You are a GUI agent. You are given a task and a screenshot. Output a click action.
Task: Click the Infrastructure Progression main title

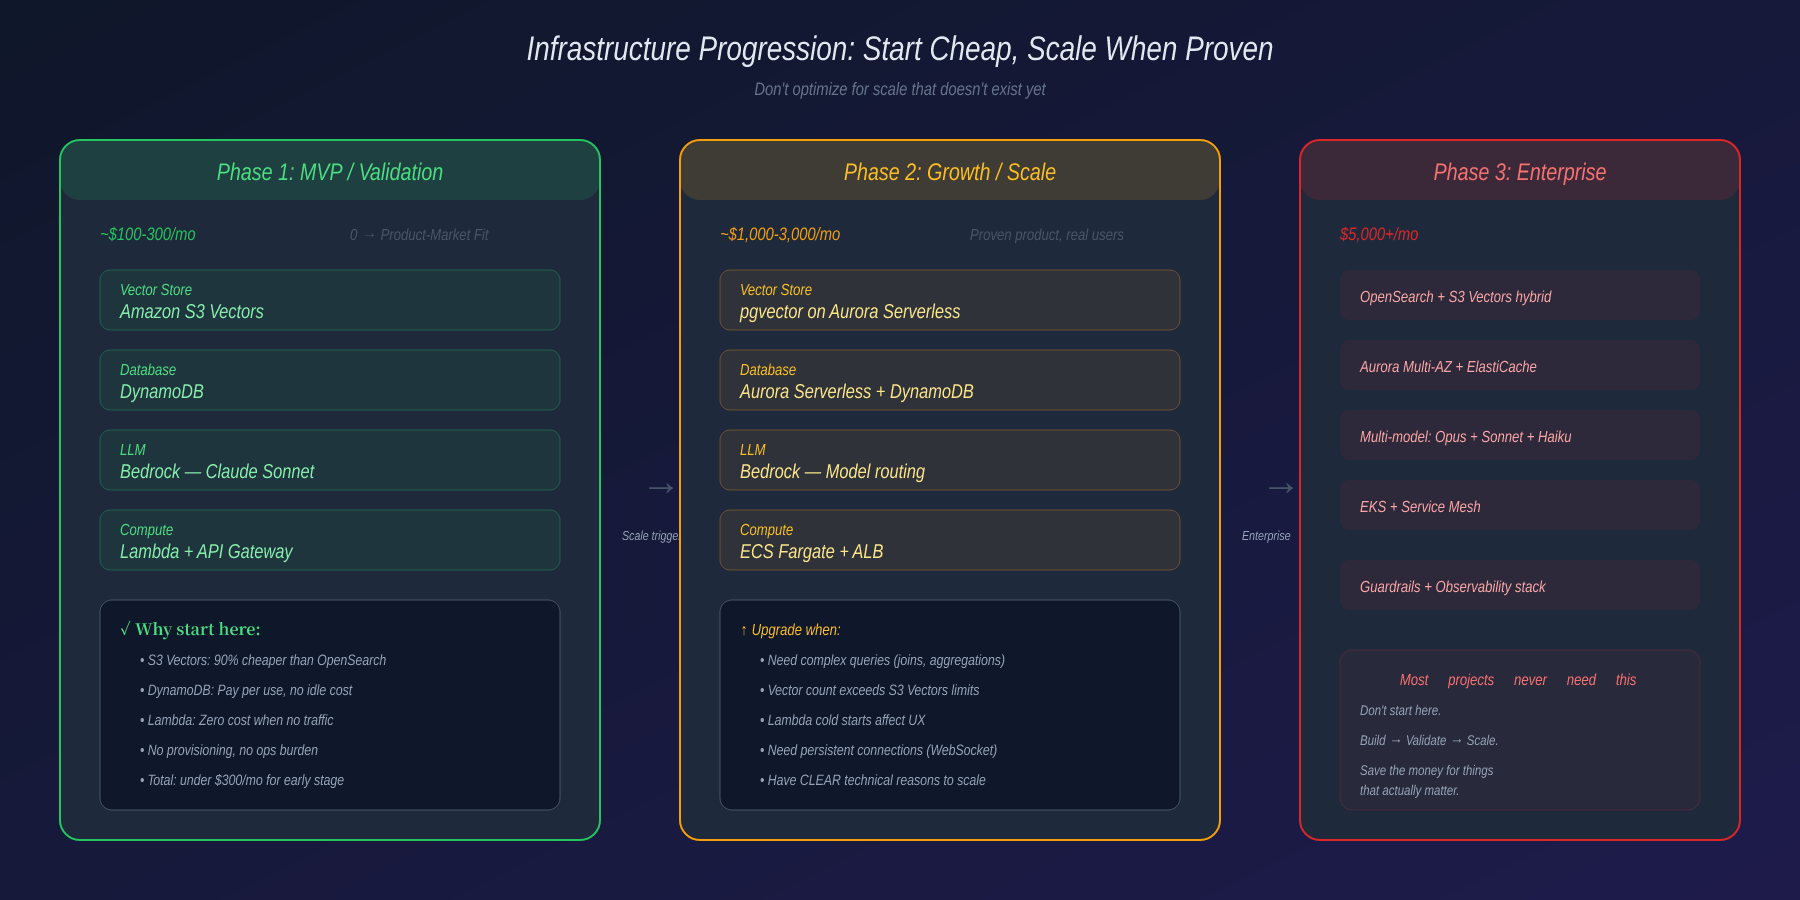click(x=900, y=49)
